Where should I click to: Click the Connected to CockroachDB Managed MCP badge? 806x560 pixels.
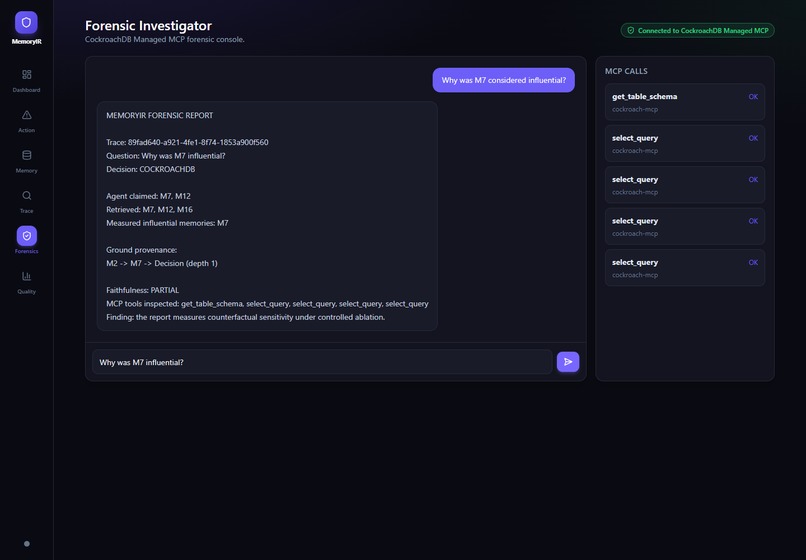tap(698, 30)
